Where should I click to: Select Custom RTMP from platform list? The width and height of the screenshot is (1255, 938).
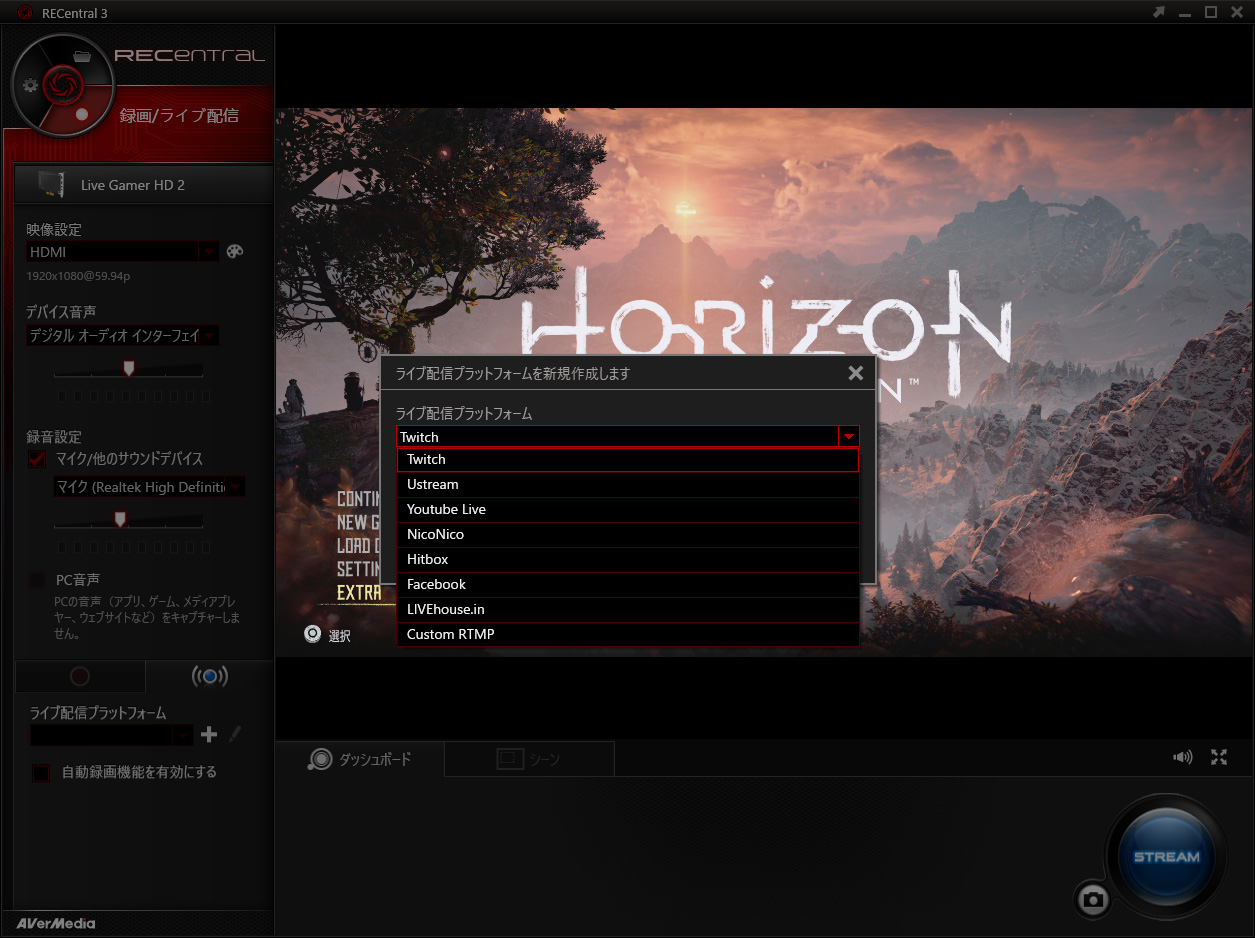(628, 635)
